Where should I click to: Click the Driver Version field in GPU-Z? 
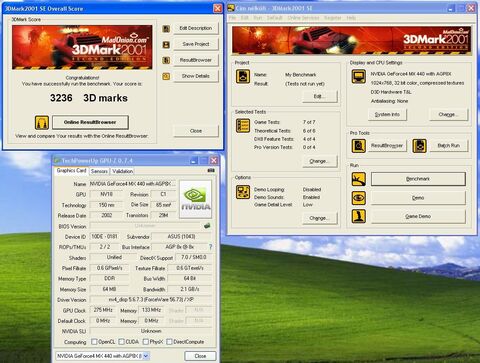pyautogui.click(x=151, y=299)
